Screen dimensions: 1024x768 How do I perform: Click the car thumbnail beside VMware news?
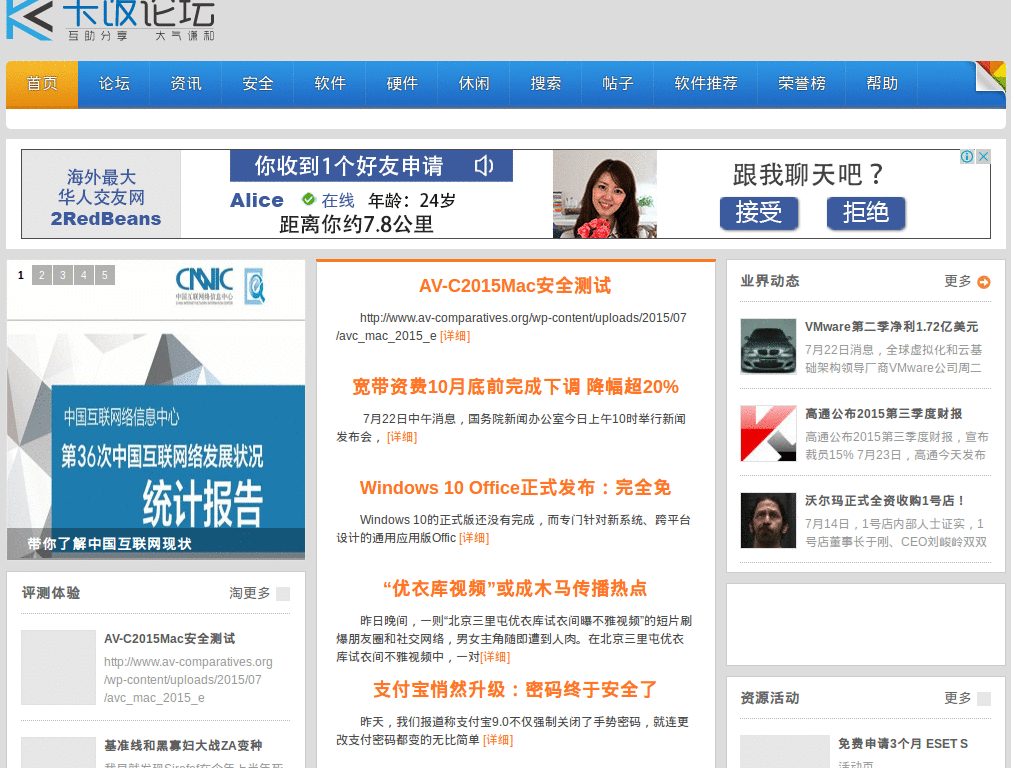(x=768, y=346)
